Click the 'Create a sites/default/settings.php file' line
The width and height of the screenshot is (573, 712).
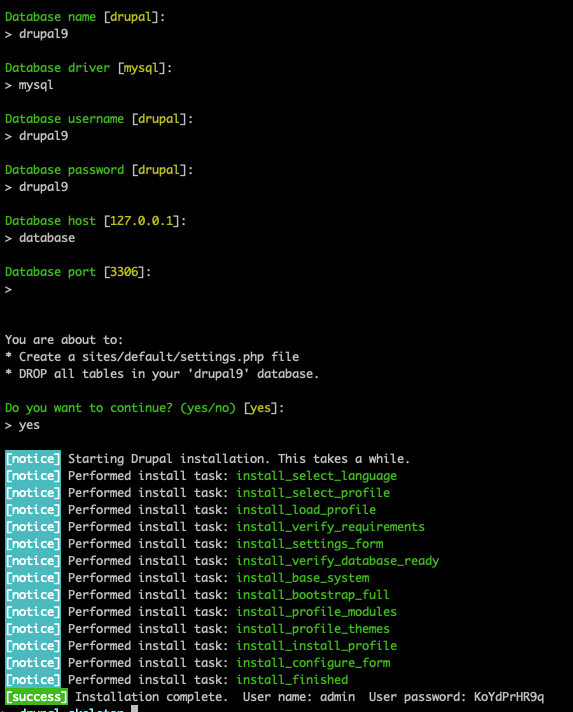point(152,357)
